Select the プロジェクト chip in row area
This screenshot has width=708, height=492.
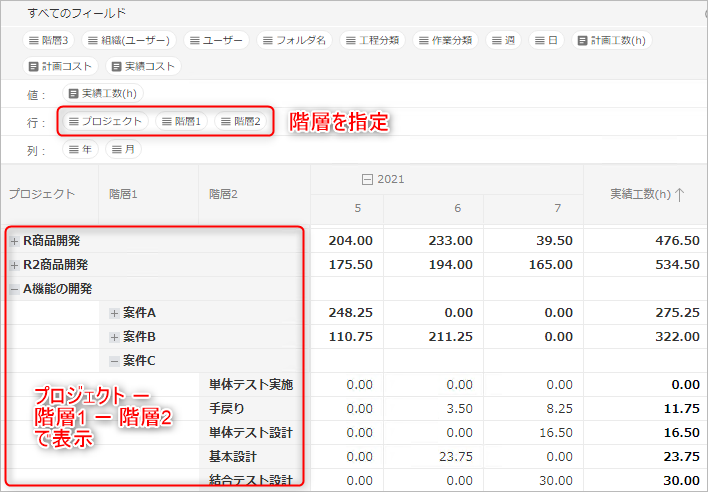coord(105,122)
